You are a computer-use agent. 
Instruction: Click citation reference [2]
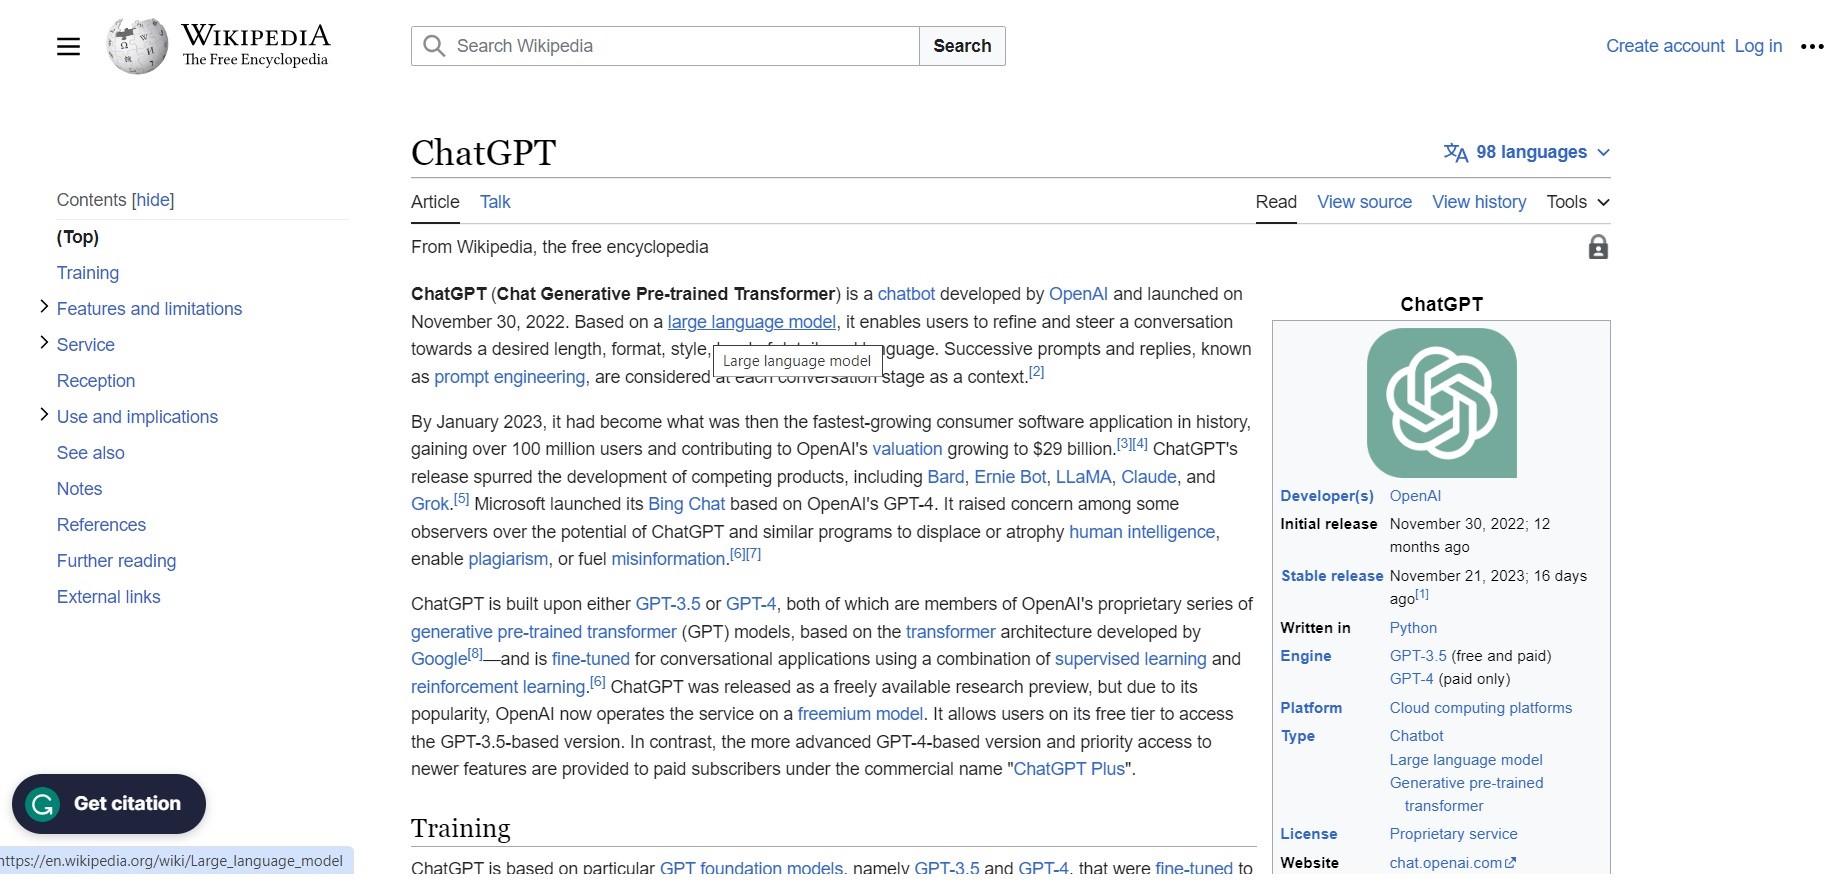(1036, 371)
